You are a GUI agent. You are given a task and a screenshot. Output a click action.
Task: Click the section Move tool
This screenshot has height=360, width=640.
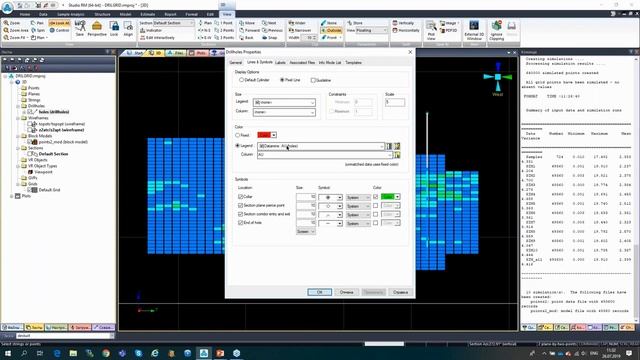(x=247, y=23)
